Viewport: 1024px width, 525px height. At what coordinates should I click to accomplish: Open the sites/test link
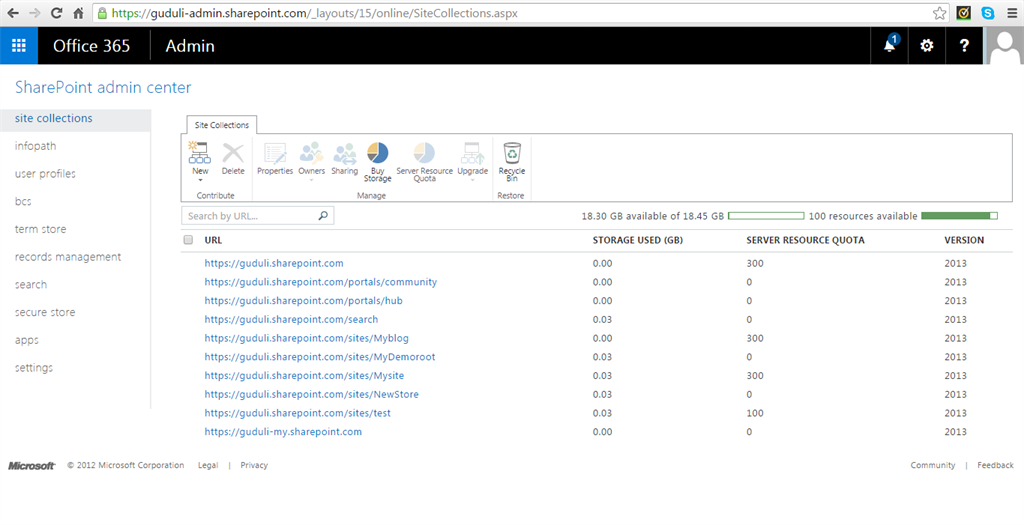coord(298,413)
